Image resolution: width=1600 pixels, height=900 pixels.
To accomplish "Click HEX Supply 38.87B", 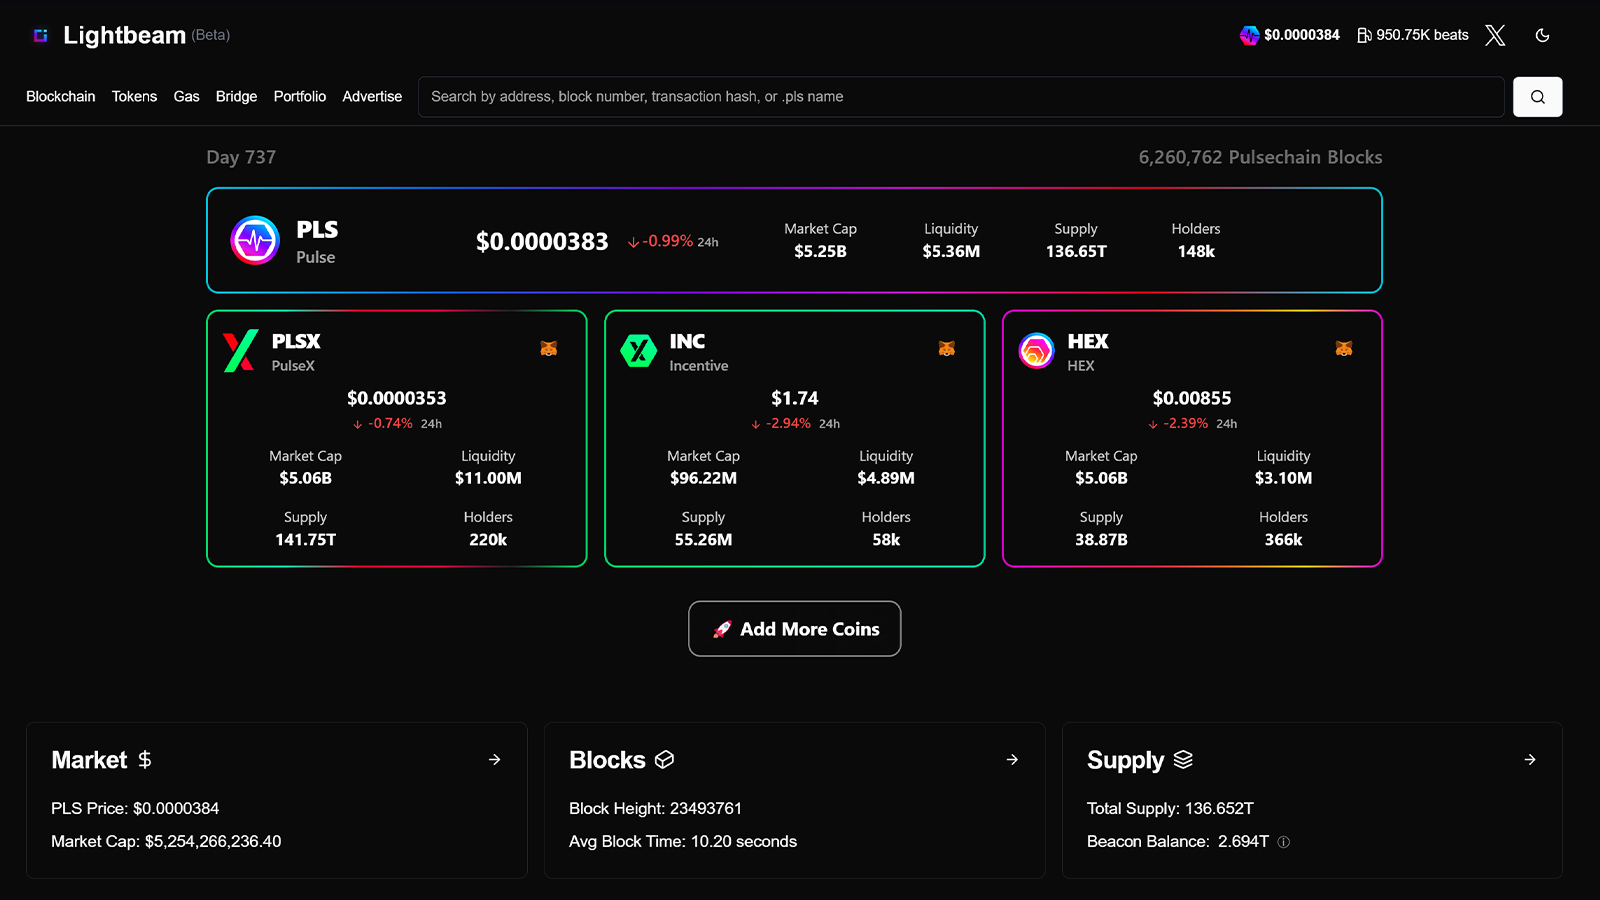I will pyautogui.click(x=1101, y=540).
